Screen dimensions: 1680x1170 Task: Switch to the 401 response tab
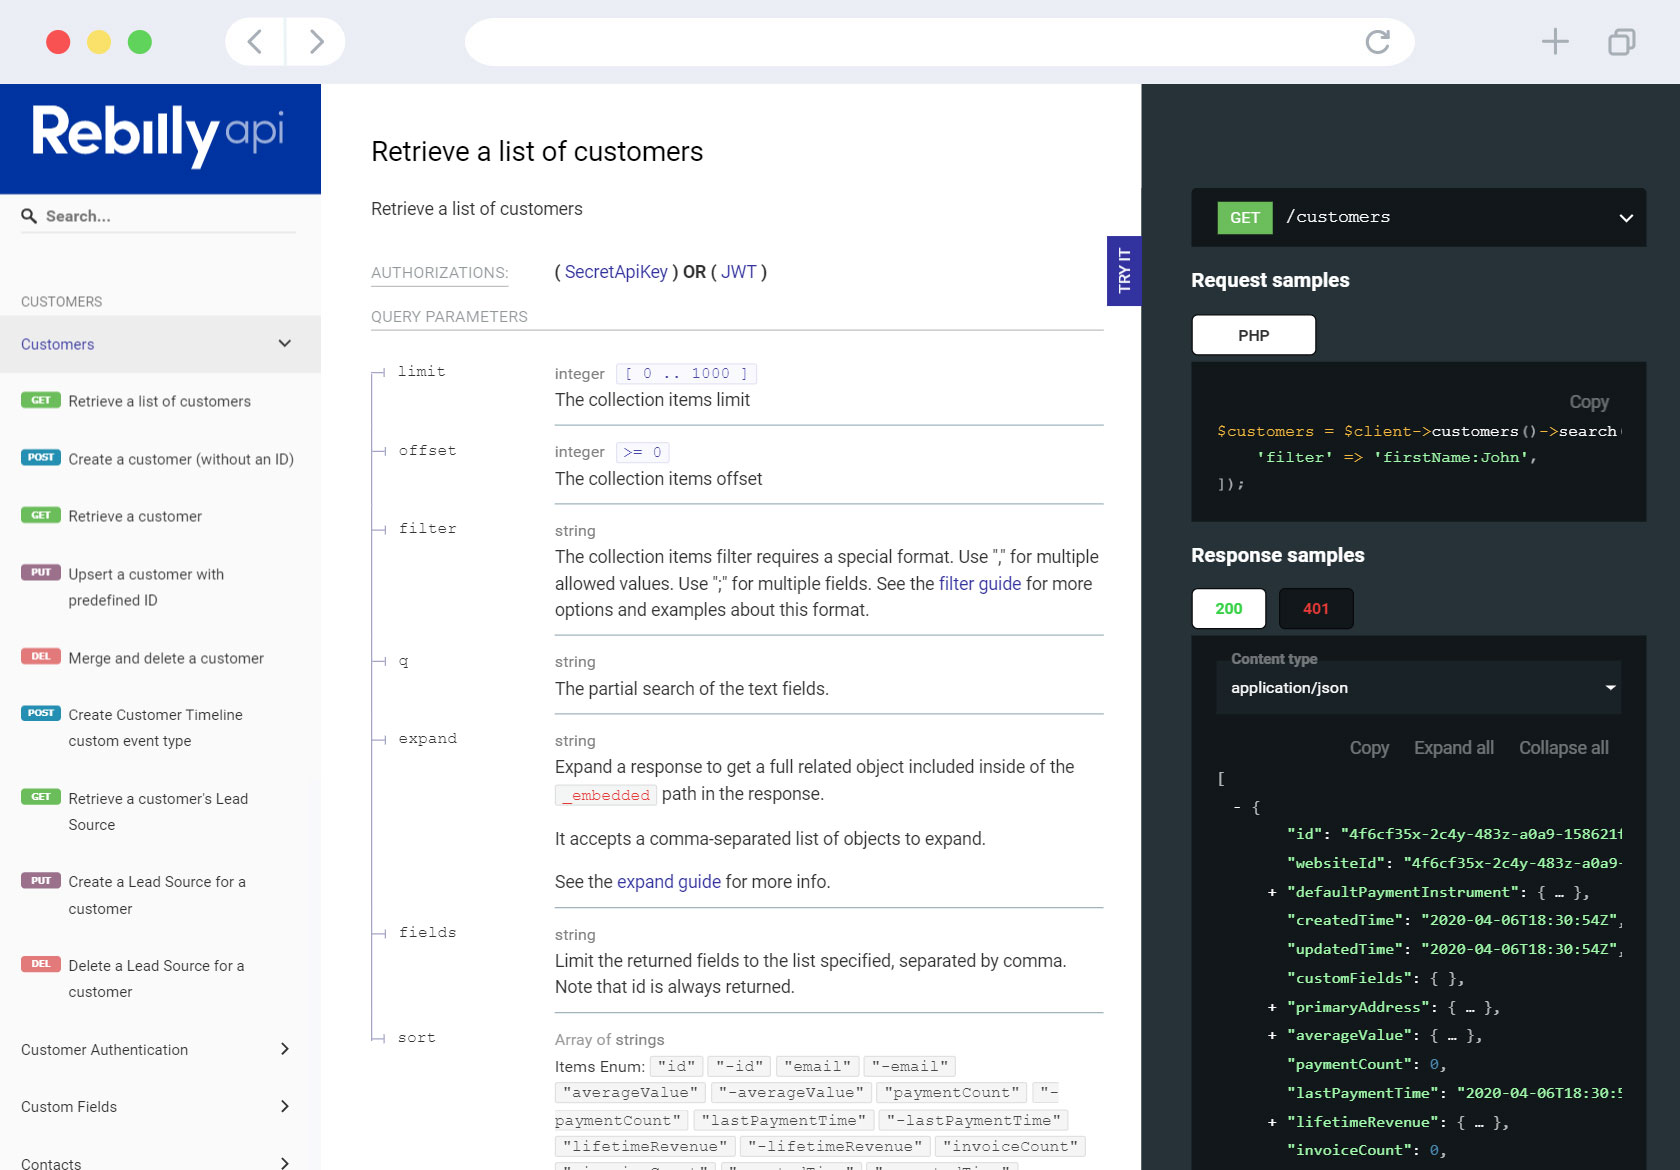[x=1315, y=609]
